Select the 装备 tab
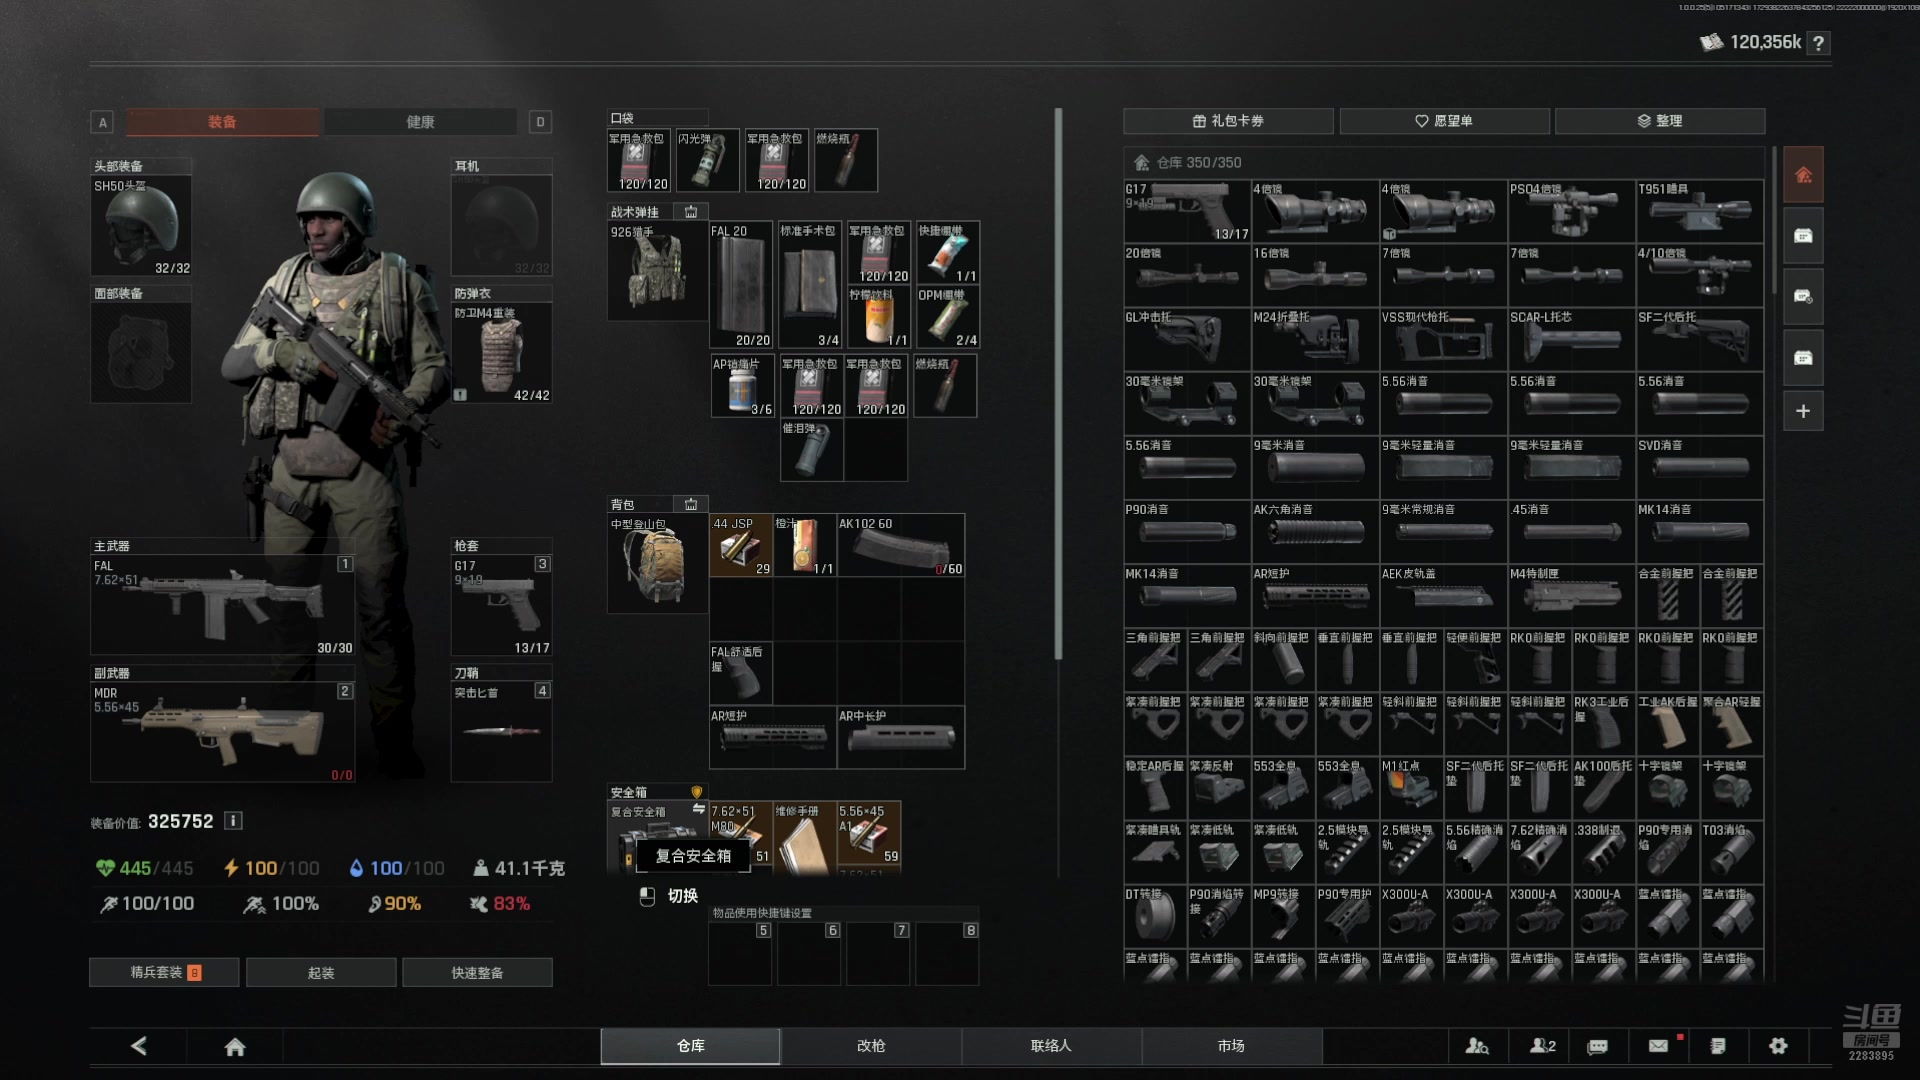Screen dimensions: 1920x1080 point(222,122)
